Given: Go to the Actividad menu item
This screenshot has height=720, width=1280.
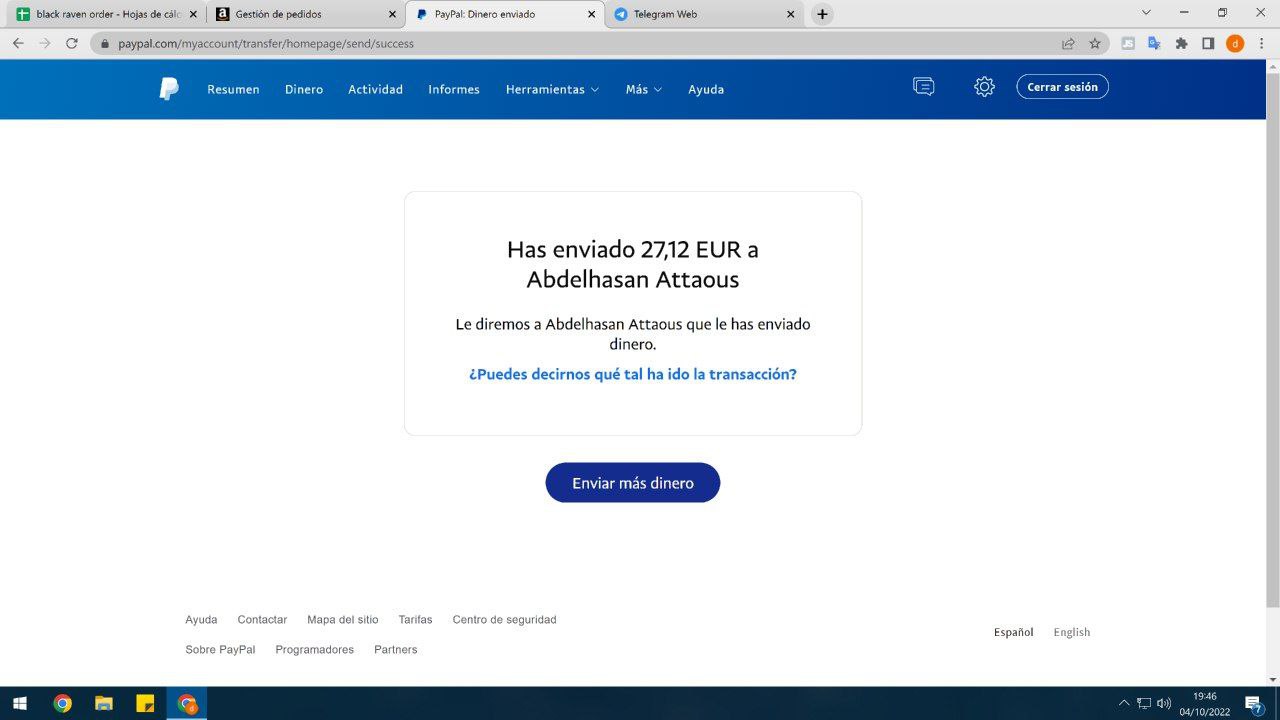Looking at the screenshot, I should click(375, 89).
